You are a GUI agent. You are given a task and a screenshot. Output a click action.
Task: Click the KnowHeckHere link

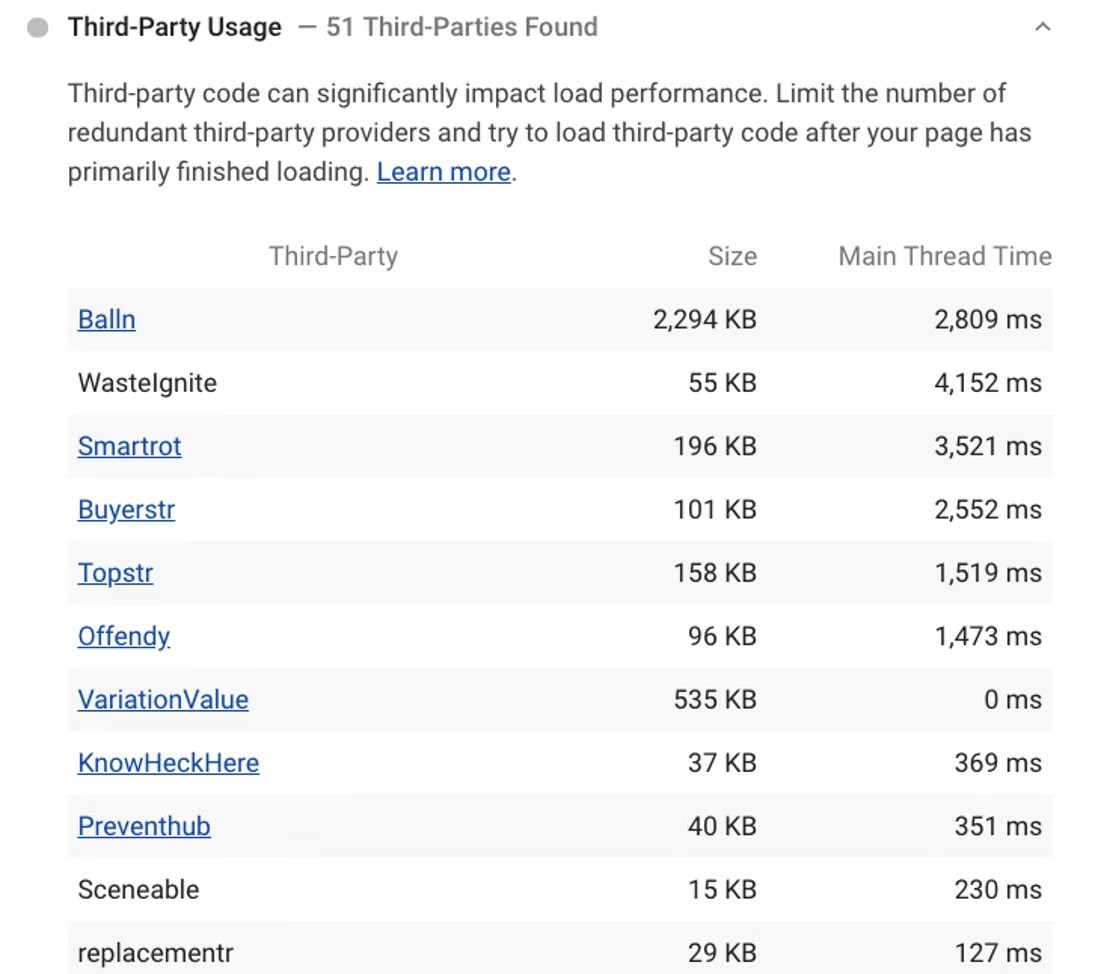(168, 763)
